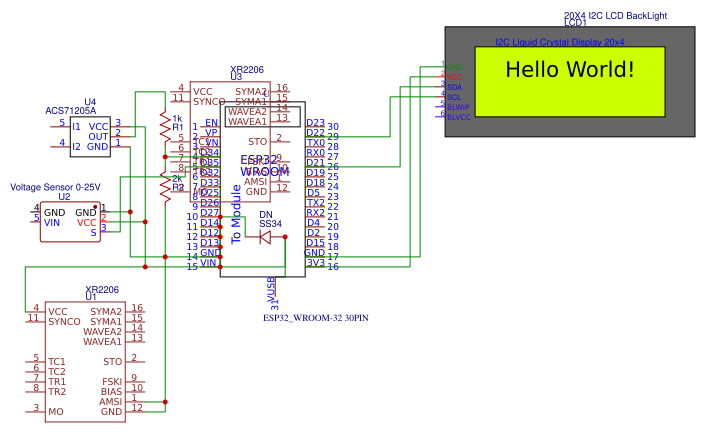Click the R1 1k resistor symbol
The image size is (705, 432).
point(165,126)
